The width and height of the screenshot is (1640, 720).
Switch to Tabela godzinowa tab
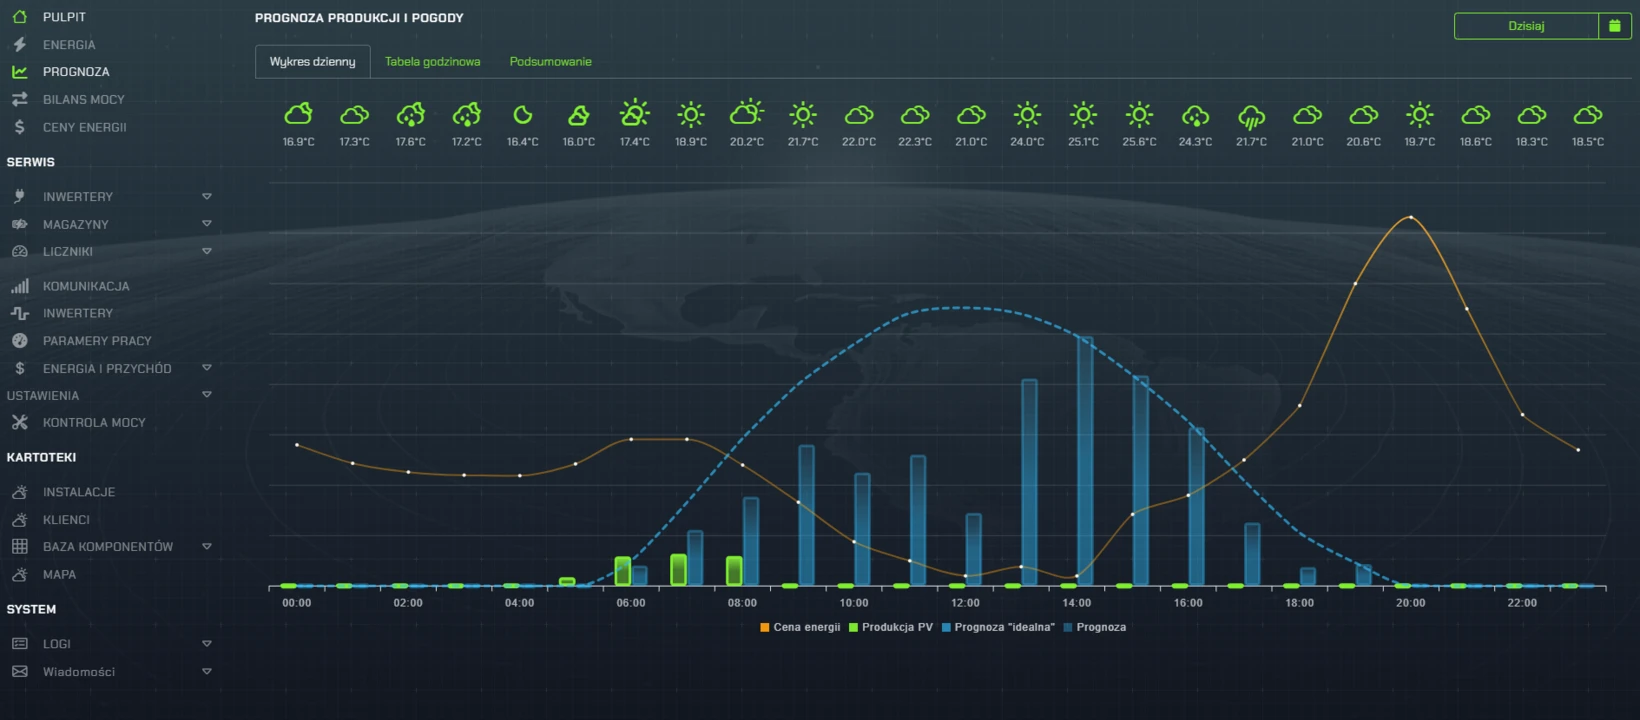pos(432,62)
